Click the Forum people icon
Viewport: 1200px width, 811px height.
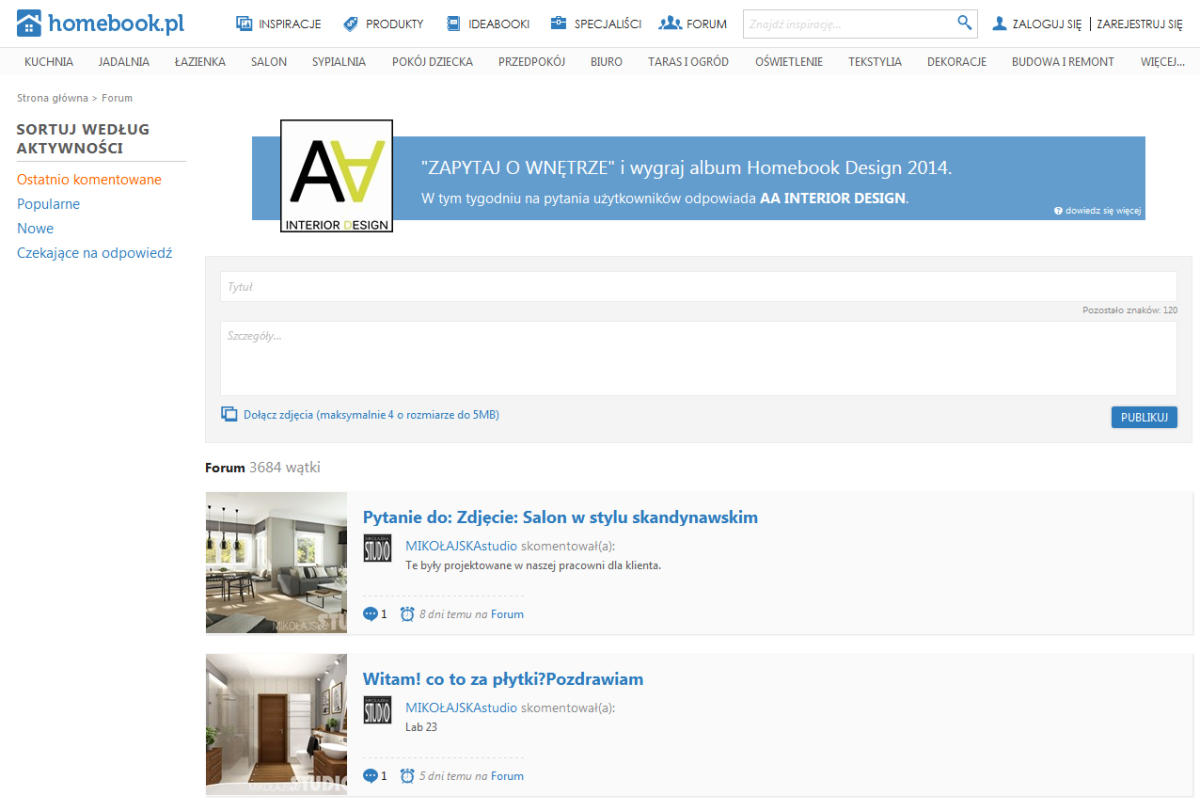[669, 23]
